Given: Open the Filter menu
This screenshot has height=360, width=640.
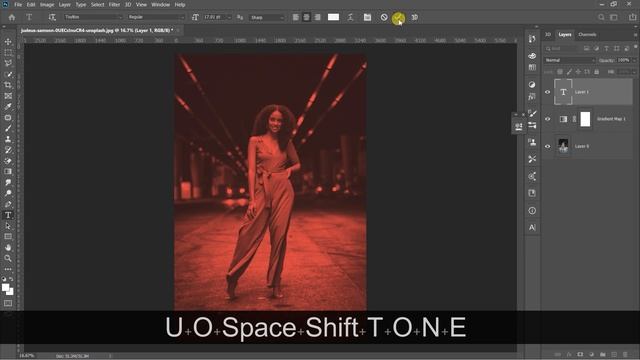Looking at the screenshot, I should [114, 4].
